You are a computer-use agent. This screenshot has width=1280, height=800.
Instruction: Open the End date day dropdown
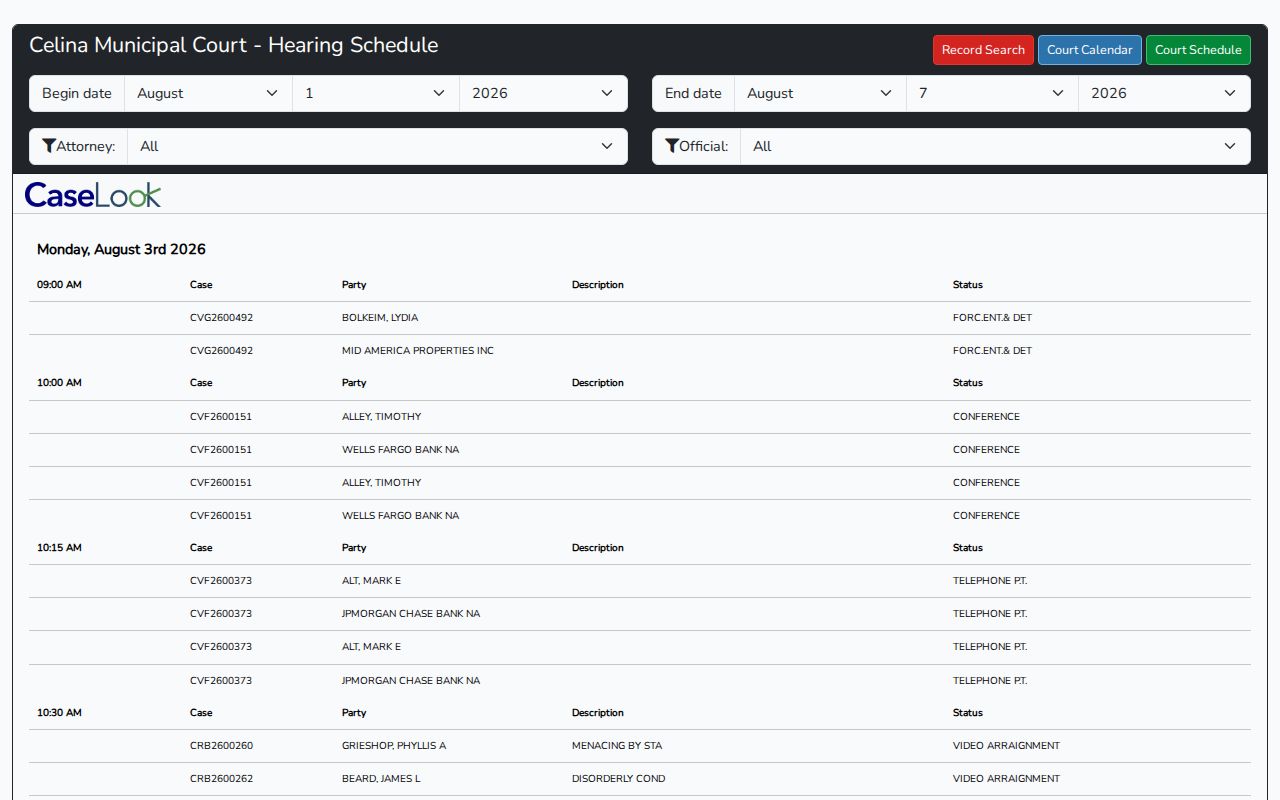(x=992, y=93)
